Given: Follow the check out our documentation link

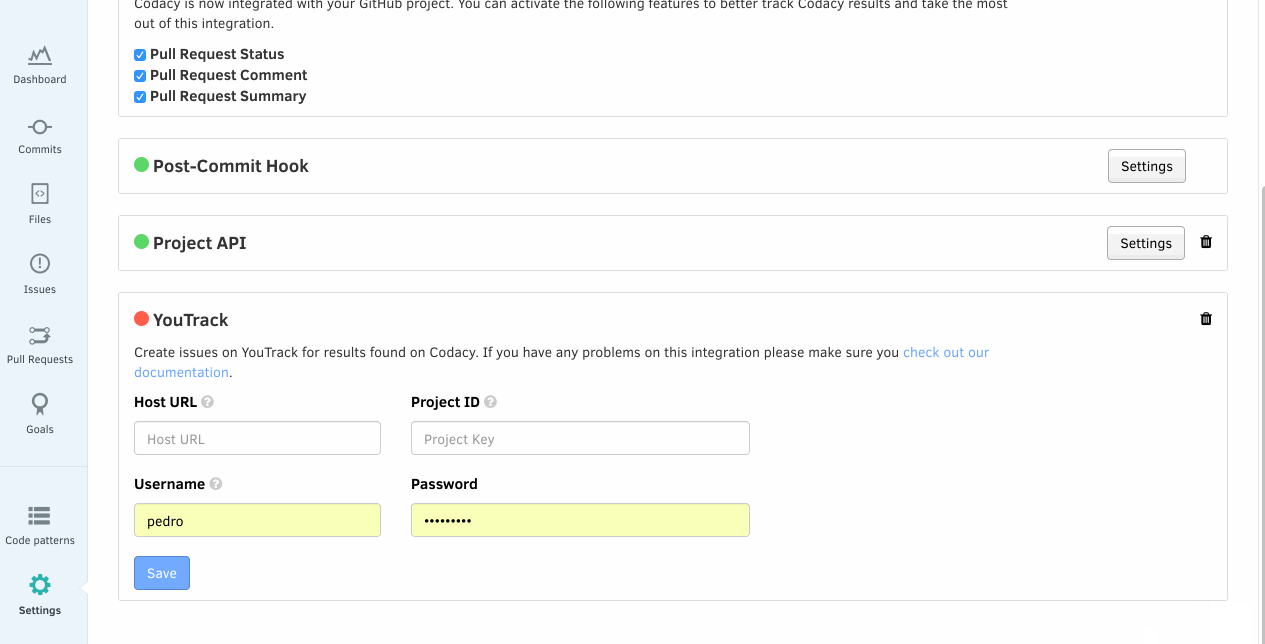Looking at the screenshot, I should (x=945, y=352).
